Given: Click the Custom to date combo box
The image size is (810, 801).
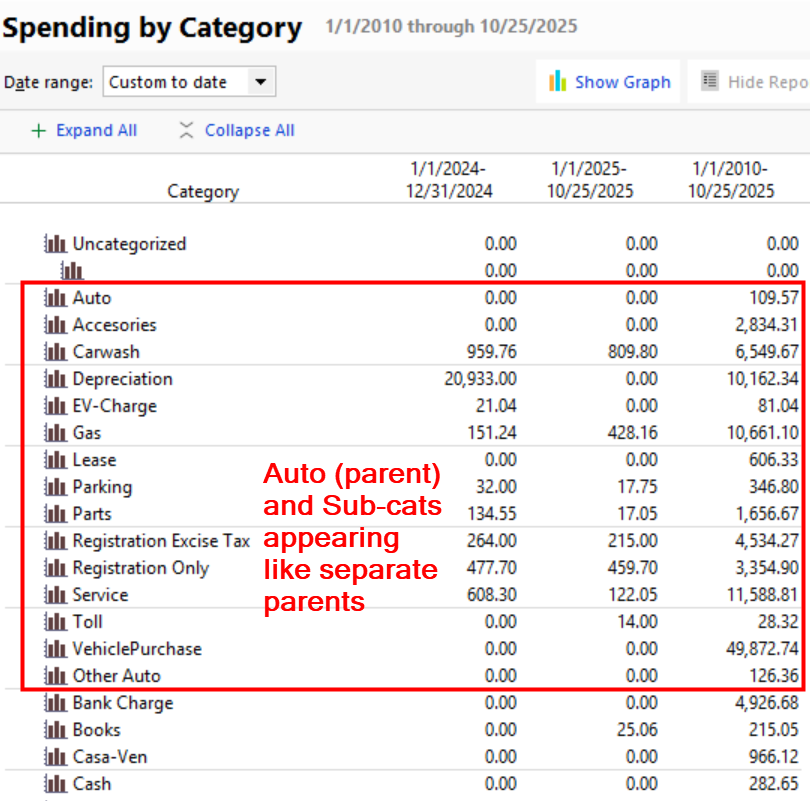Looking at the screenshot, I should pyautogui.click(x=189, y=82).
